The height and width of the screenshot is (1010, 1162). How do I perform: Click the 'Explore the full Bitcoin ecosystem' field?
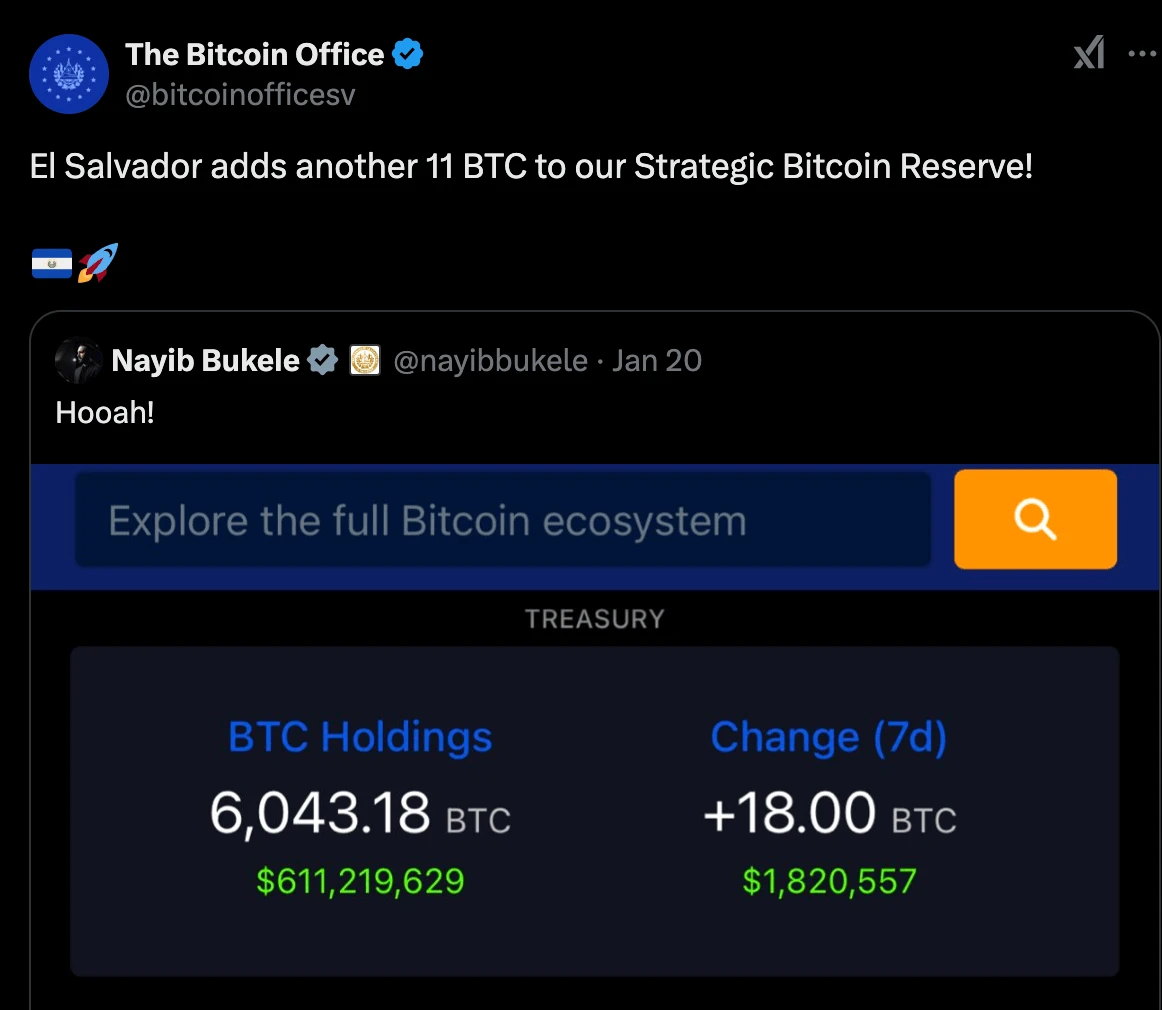coord(502,519)
